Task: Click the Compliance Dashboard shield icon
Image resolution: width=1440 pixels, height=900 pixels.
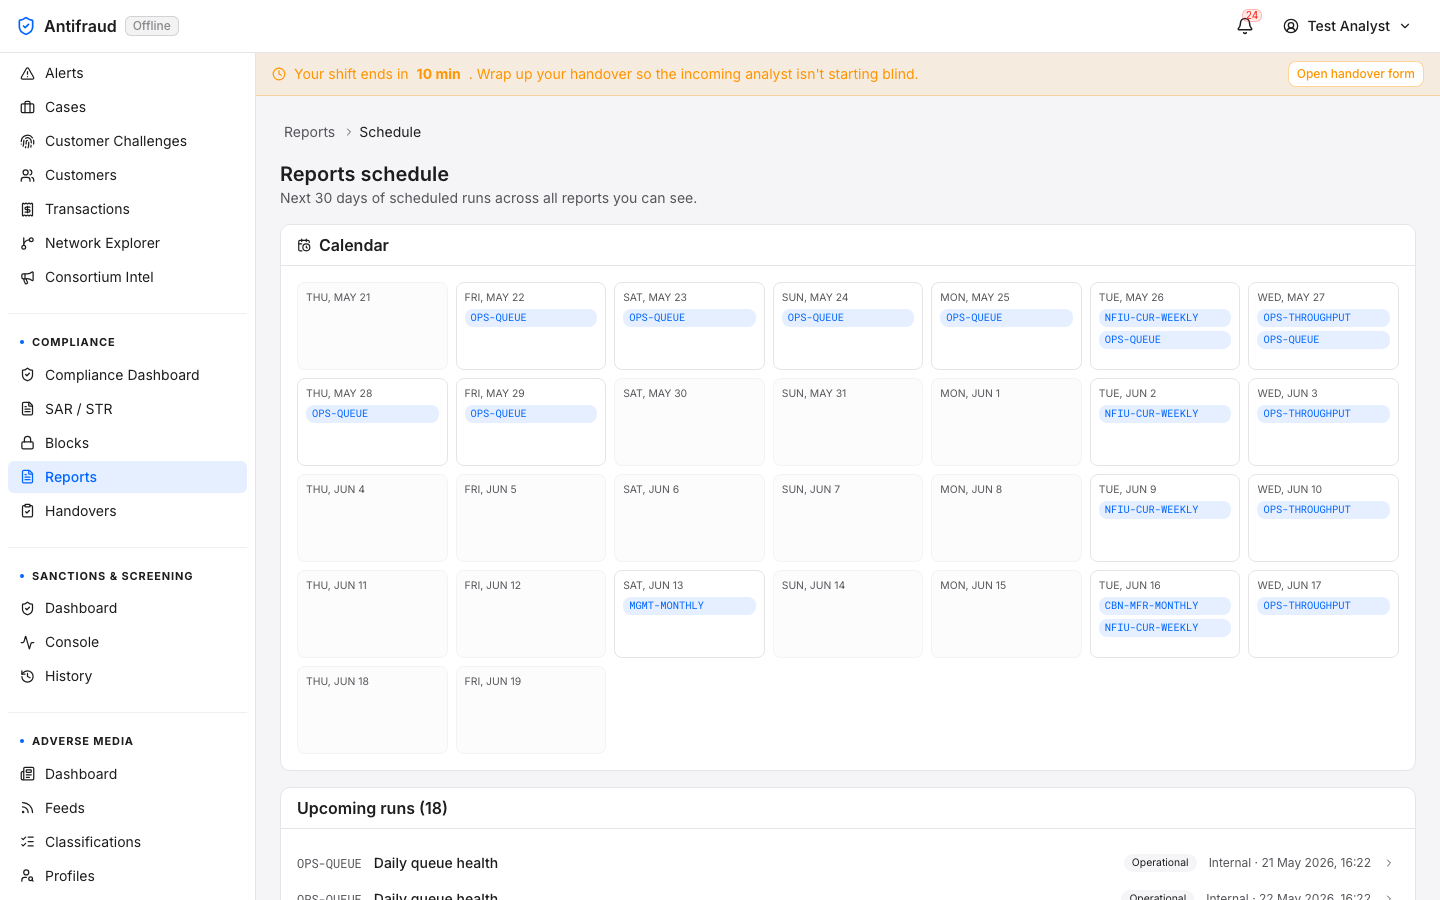Action: [28, 375]
